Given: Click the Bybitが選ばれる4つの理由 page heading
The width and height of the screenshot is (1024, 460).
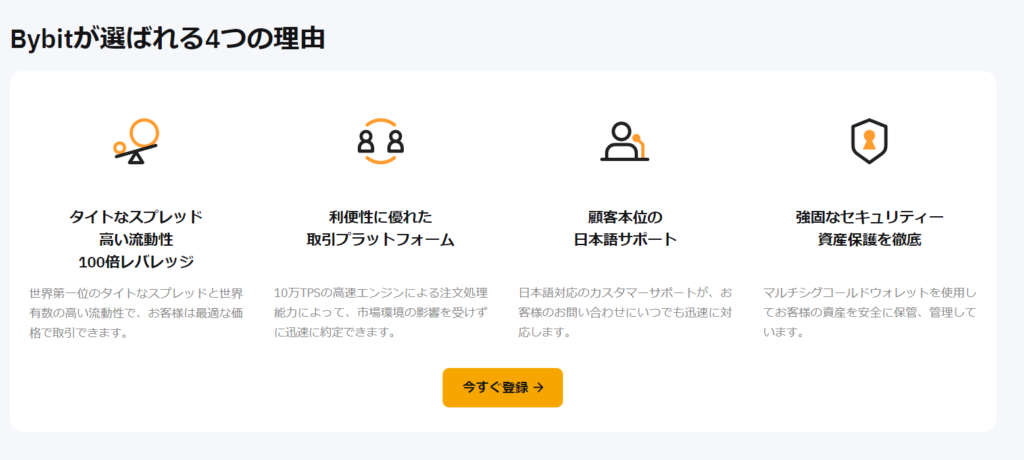Looking at the screenshot, I should 168,39.
